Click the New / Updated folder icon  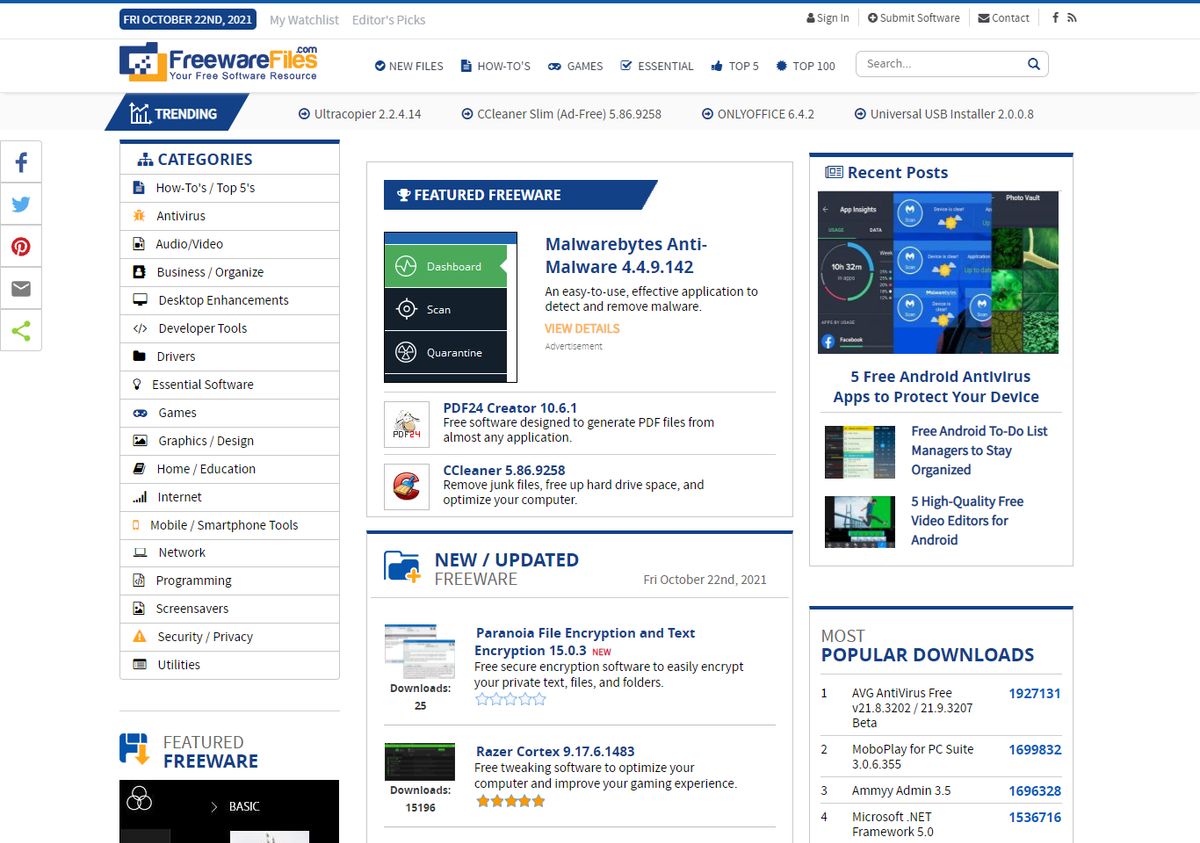tap(403, 566)
